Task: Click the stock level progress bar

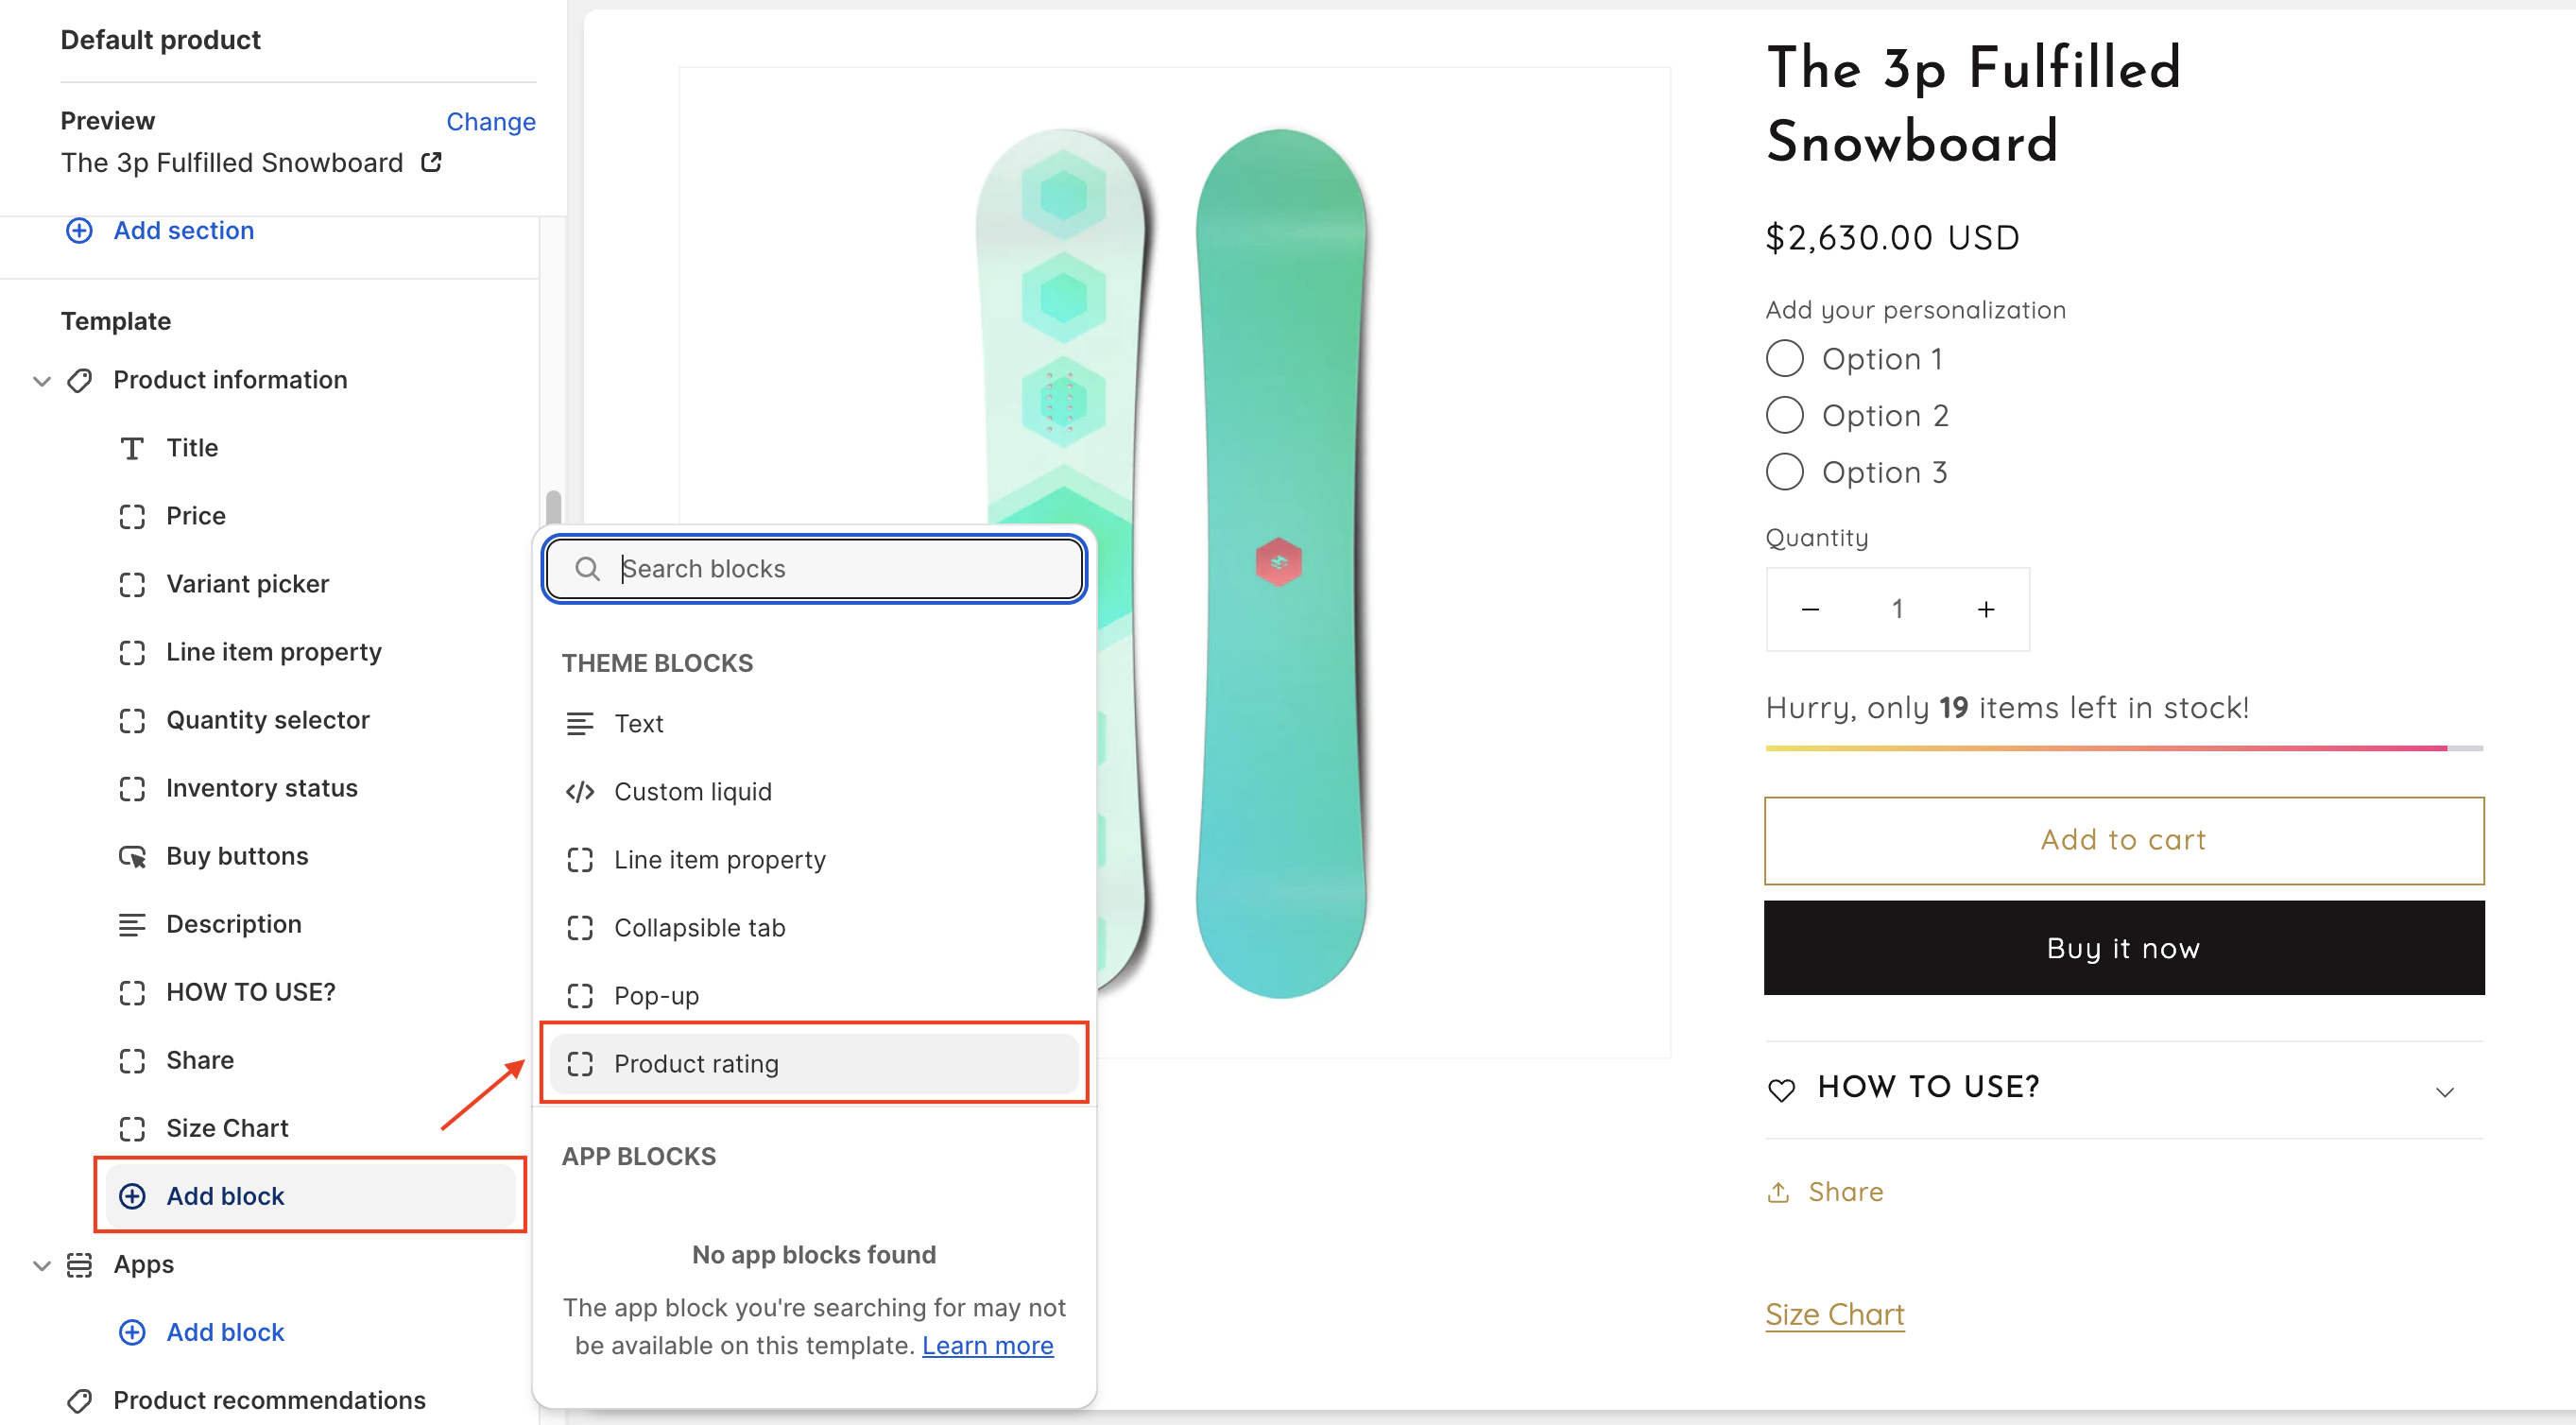Action: point(2123,748)
